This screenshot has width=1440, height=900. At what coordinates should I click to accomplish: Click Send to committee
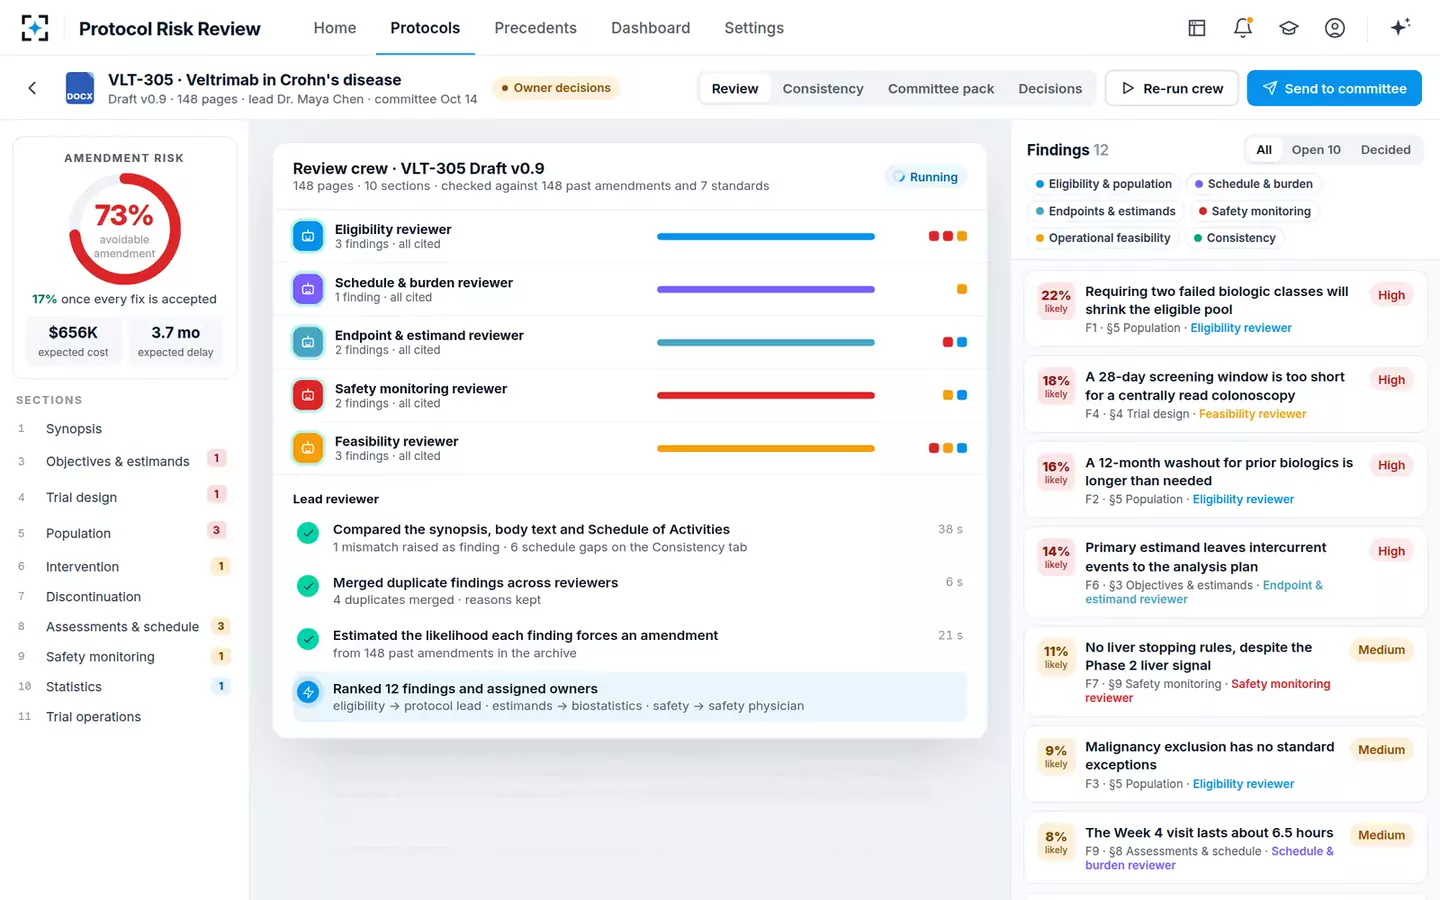click(x=1334, y=88)
